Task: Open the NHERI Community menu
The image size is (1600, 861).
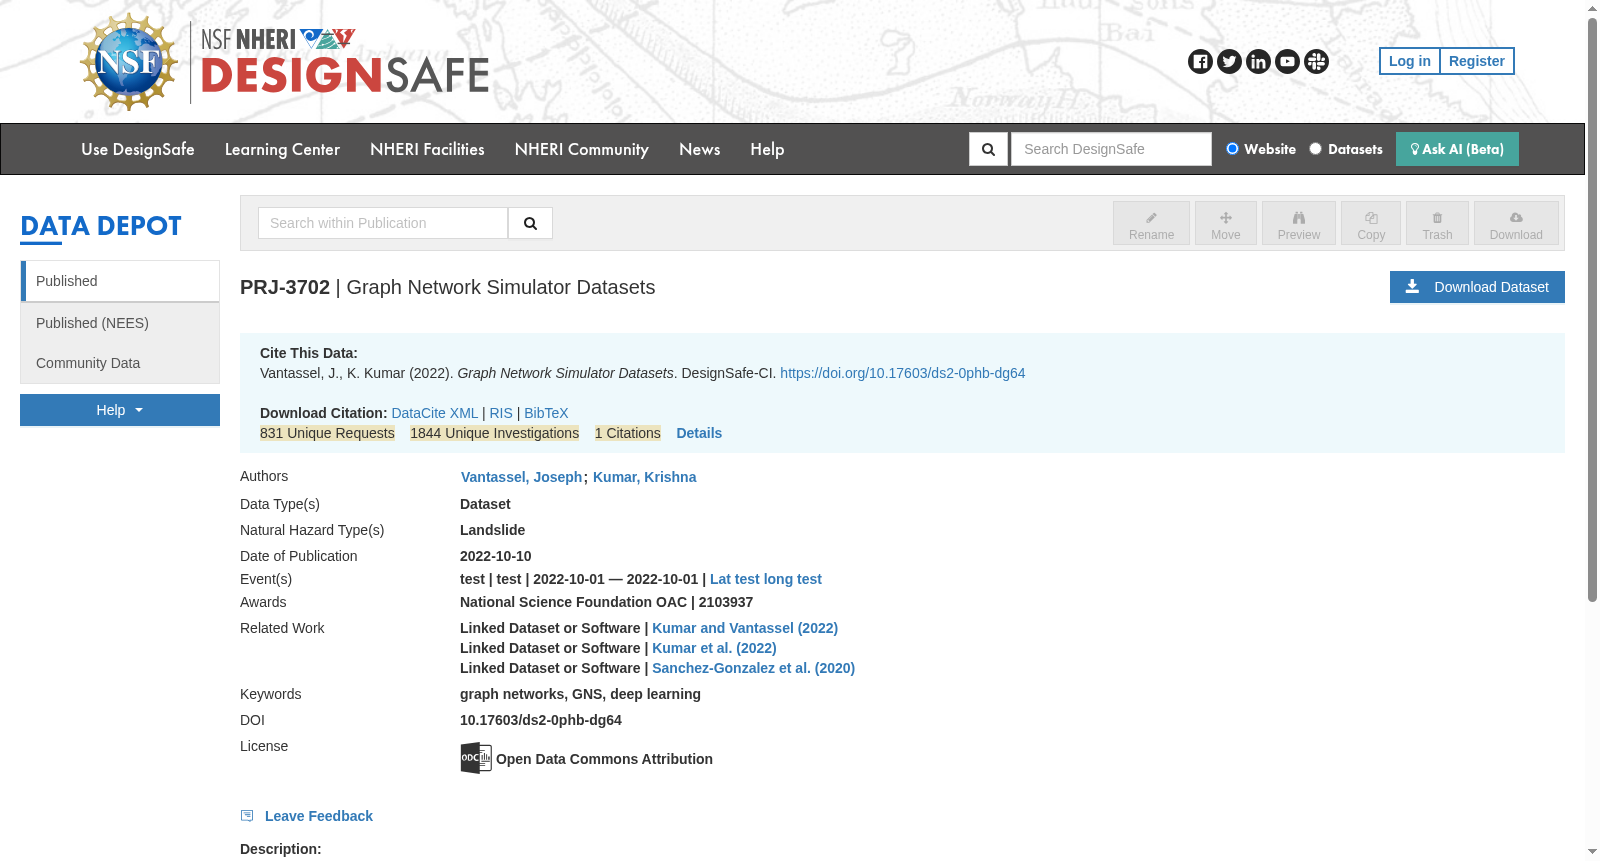Action: (x=581, y=149)
